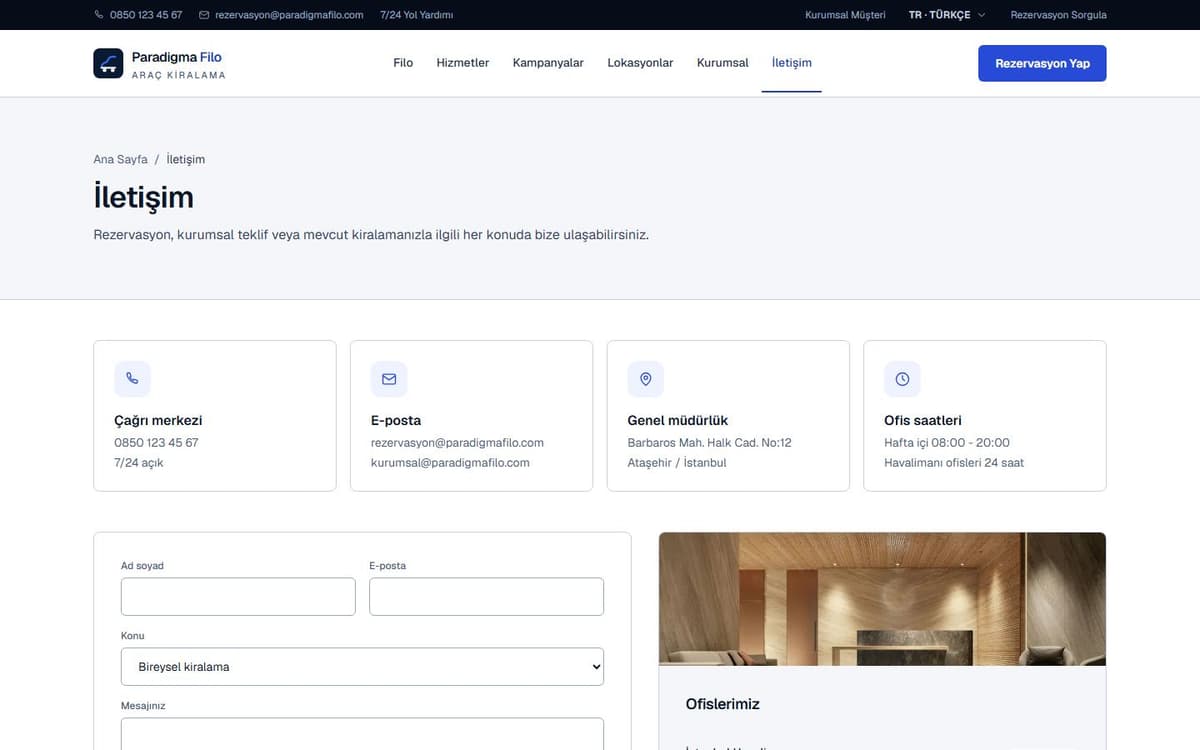Viewport: 1200px width, 750px height.
Task: Select the İletişim nav tab
Action: pyautogui.click(x=792, y=63)
